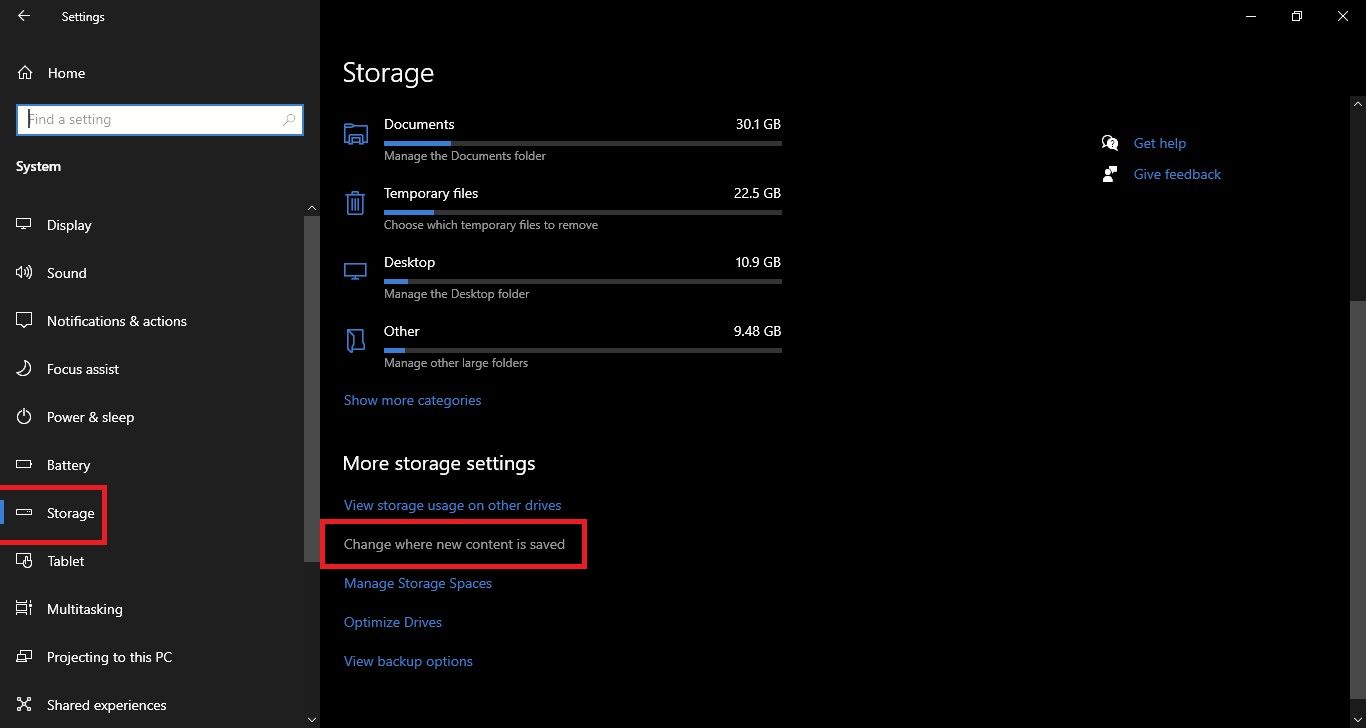Restore down the Settings window

coord(1297,16)
